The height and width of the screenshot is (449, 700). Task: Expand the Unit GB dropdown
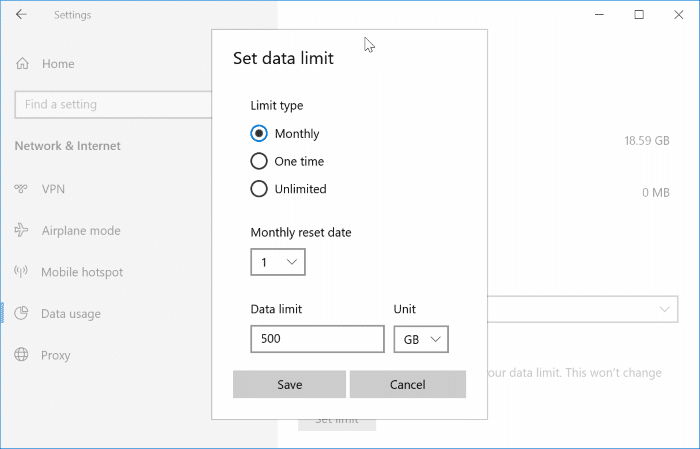(421, 340)
